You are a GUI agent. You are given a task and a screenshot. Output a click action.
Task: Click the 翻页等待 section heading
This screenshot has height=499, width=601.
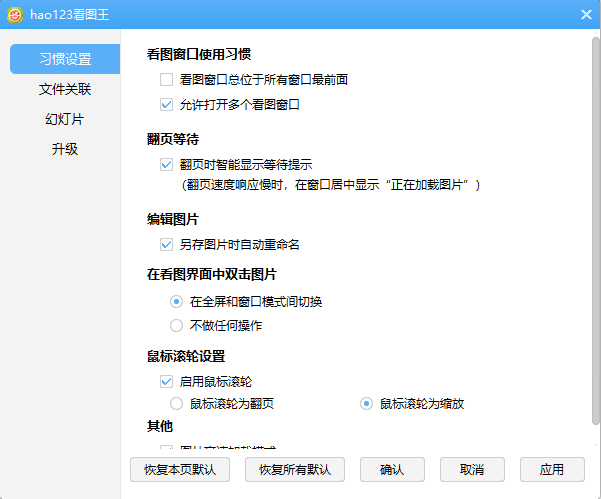(173, 139)
